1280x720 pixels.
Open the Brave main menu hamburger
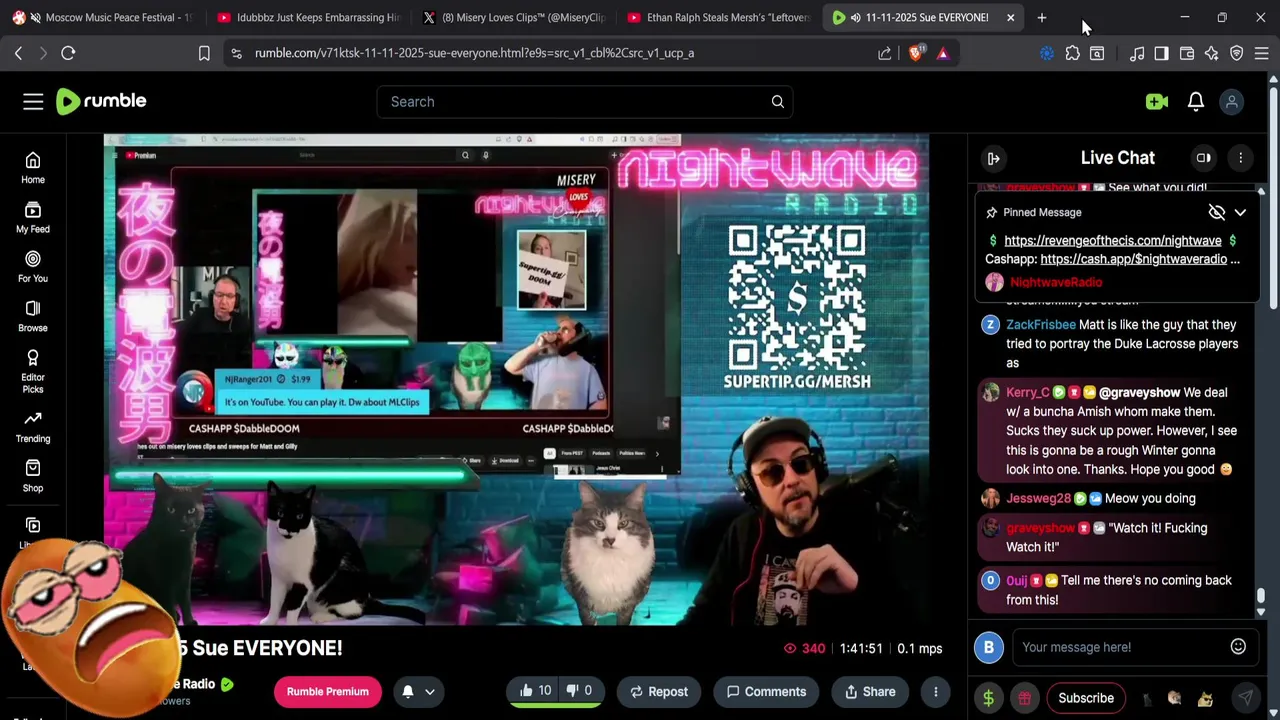(x=1261, y=53)
